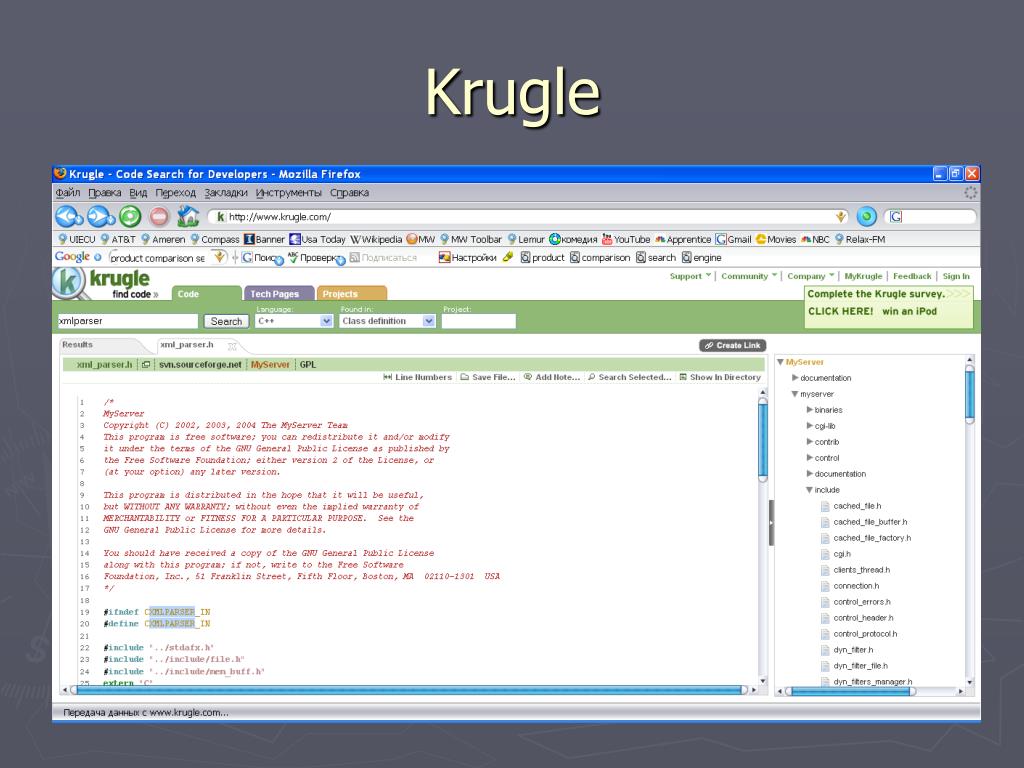The height and width of the screenshot is (768, 1024).
Task: Click the Google toolbar highlighter icon
Action: click(507, 258)
